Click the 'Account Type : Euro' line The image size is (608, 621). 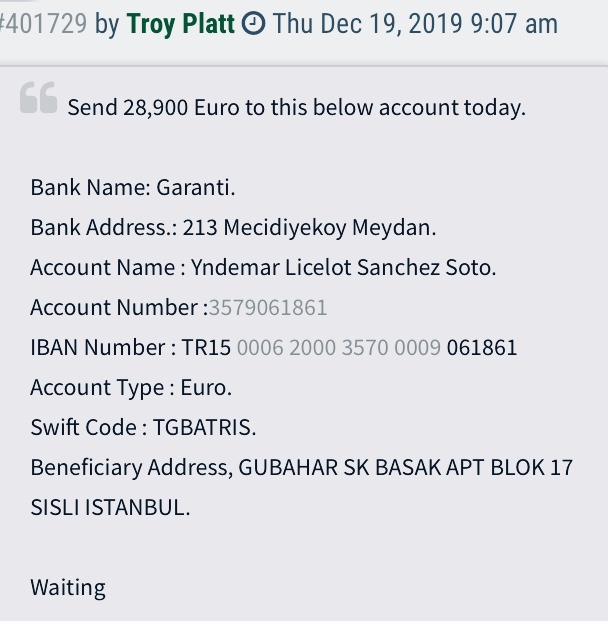coord(131,388)
